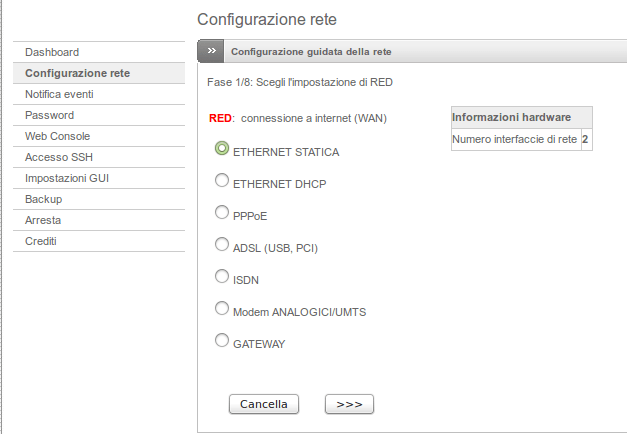This screenshot has height=434, width=627.
Task: Open Dashboard in the sidebar
Action: [x=99, y=52]
